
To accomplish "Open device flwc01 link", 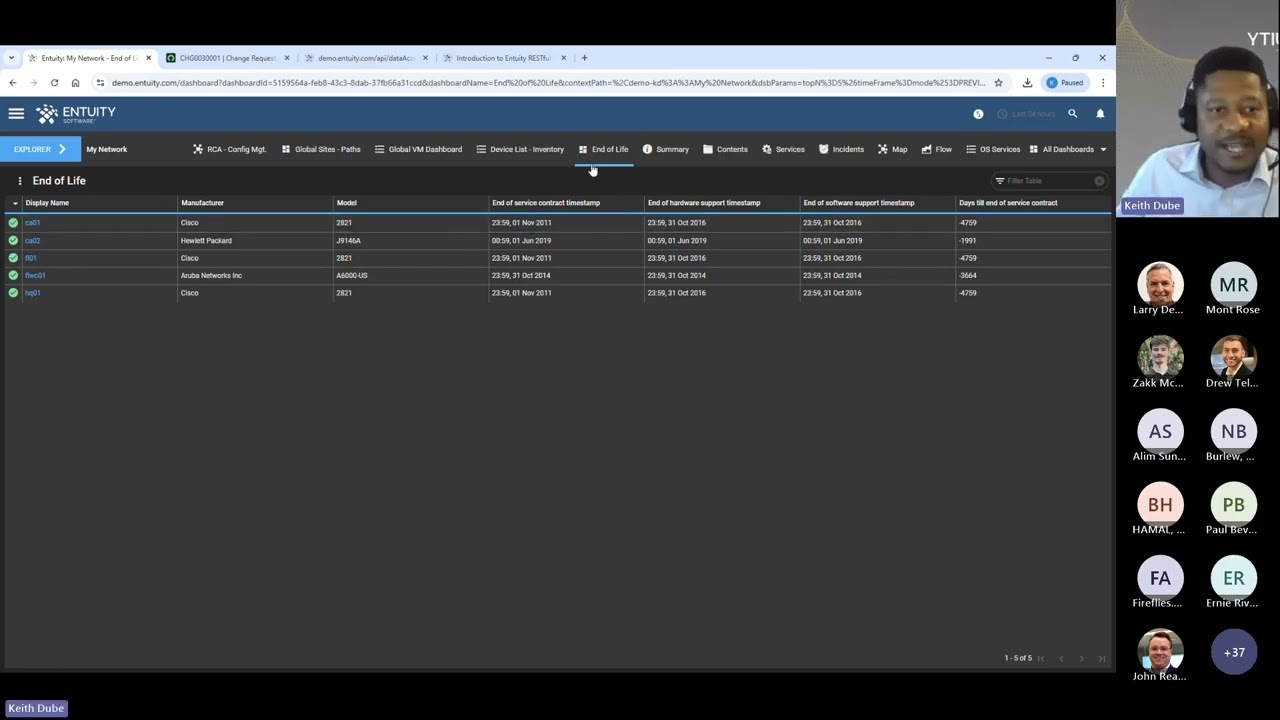I will point(35,276).
